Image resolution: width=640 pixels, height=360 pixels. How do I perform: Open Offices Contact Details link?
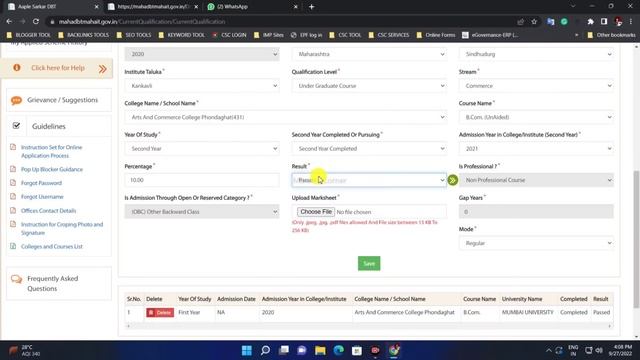coord(49,211)
